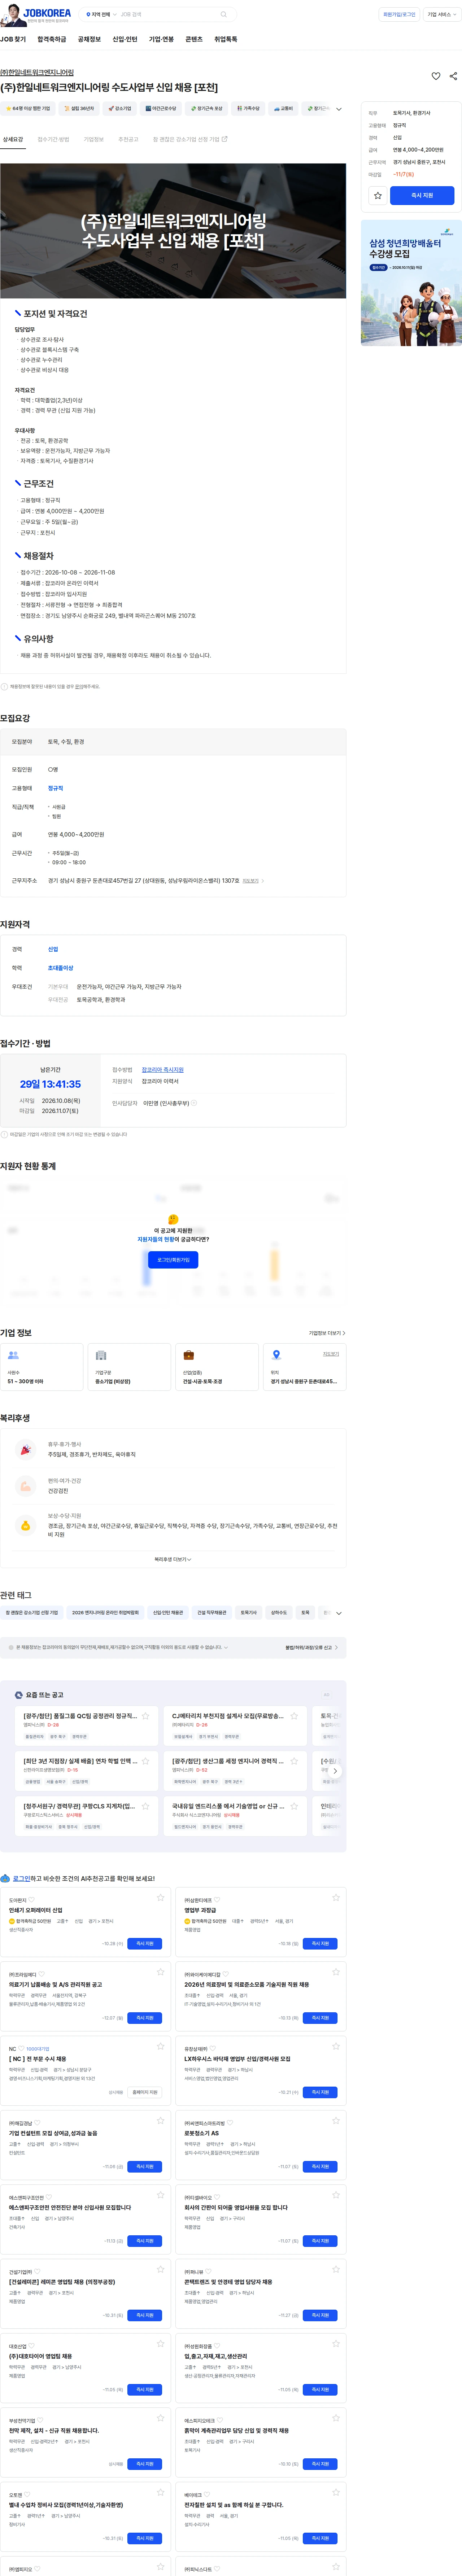
Task: Star the 품질그룹 QC팀 공정관리 trending posting
Action: 145,1716
